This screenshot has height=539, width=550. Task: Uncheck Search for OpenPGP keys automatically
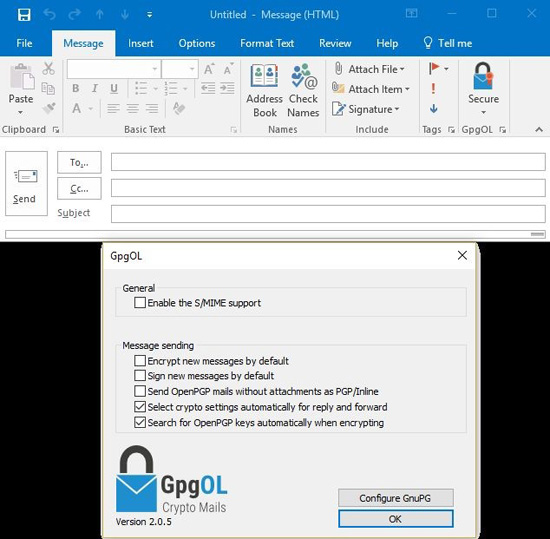[140, 422]
